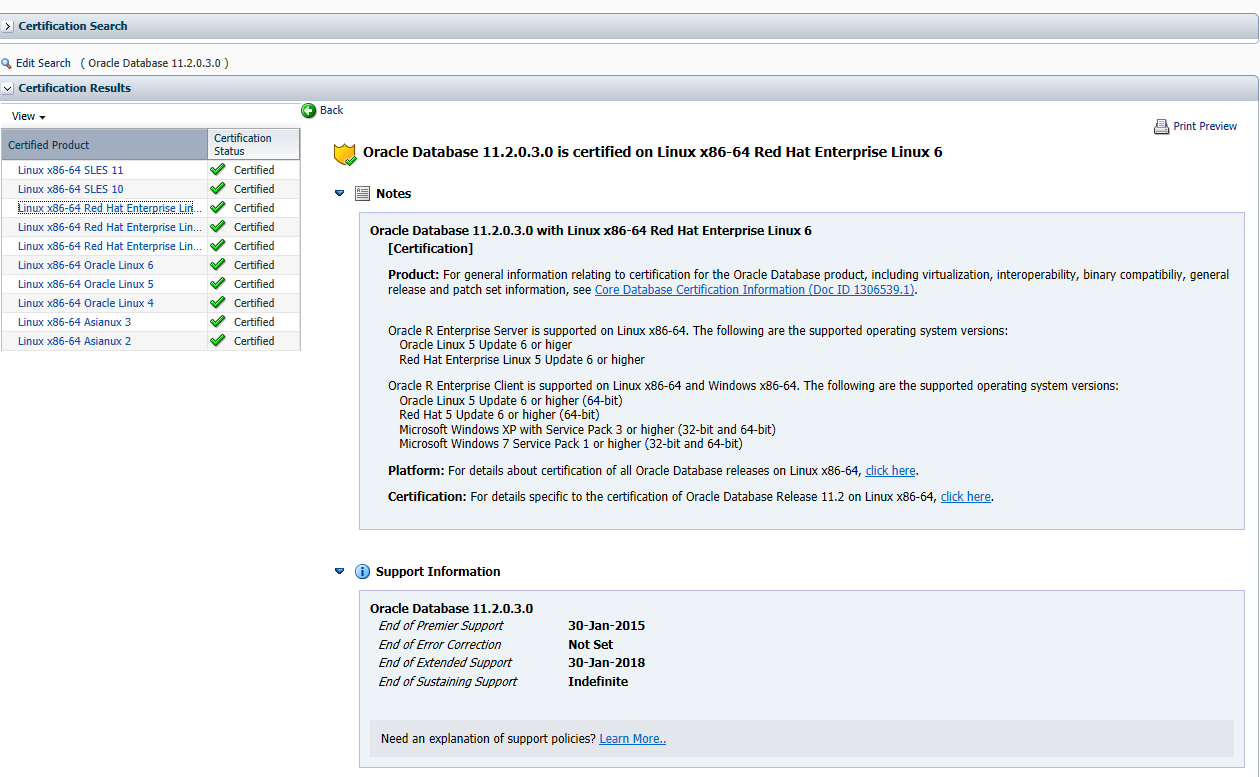Click the 'Oracle Database 11.2.0.3.0' search criteria text
The image size is (1260, 777).
tap(154, 63)
